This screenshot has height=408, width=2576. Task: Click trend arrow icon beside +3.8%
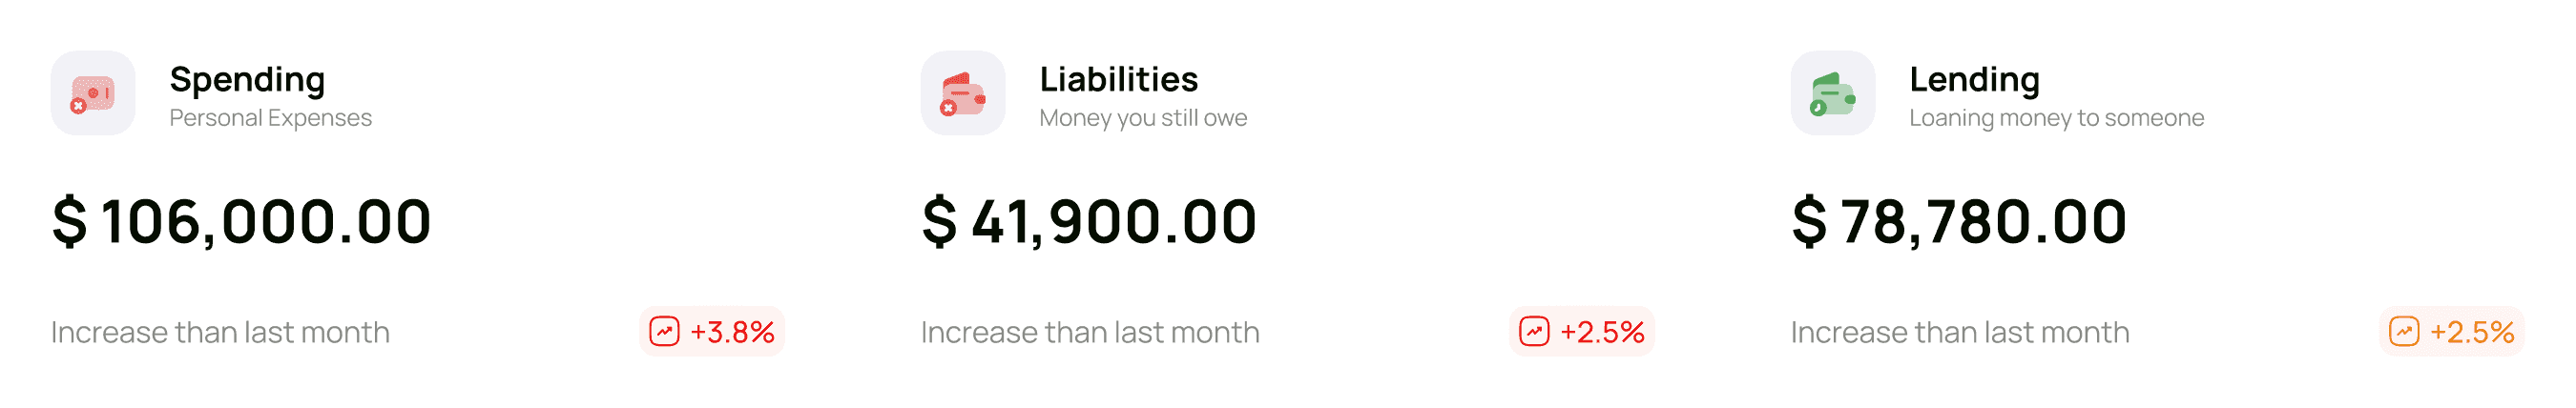coord(664,331)
